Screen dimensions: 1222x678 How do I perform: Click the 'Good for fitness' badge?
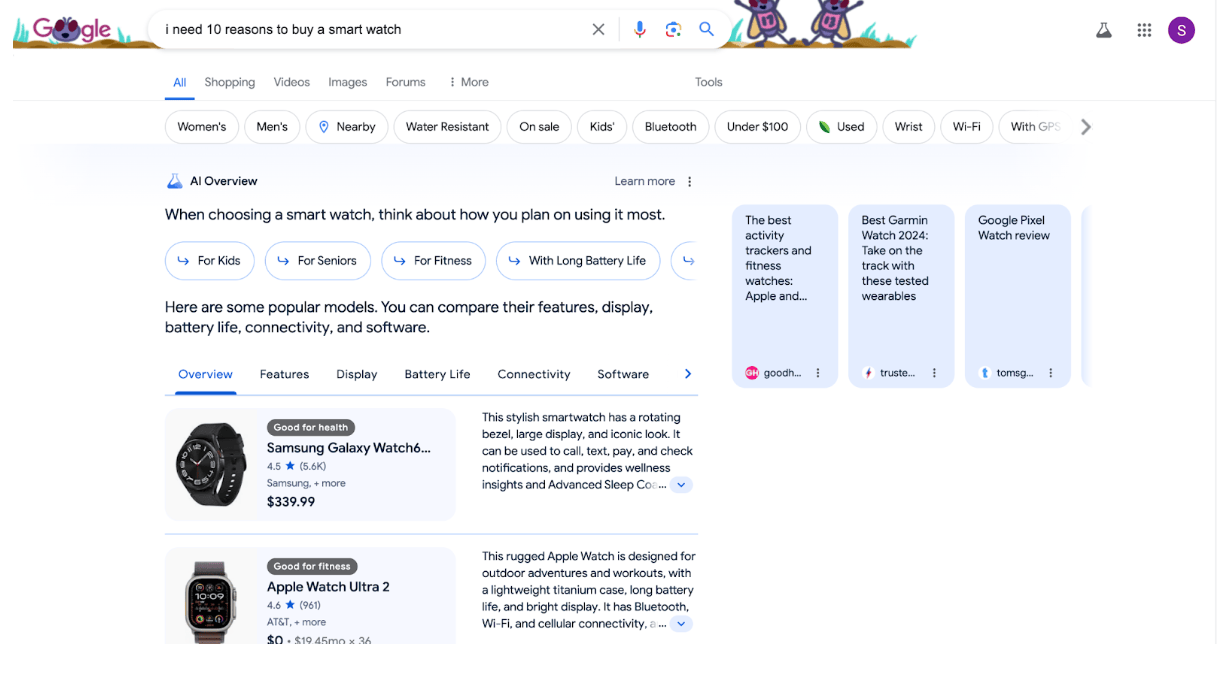312,566
